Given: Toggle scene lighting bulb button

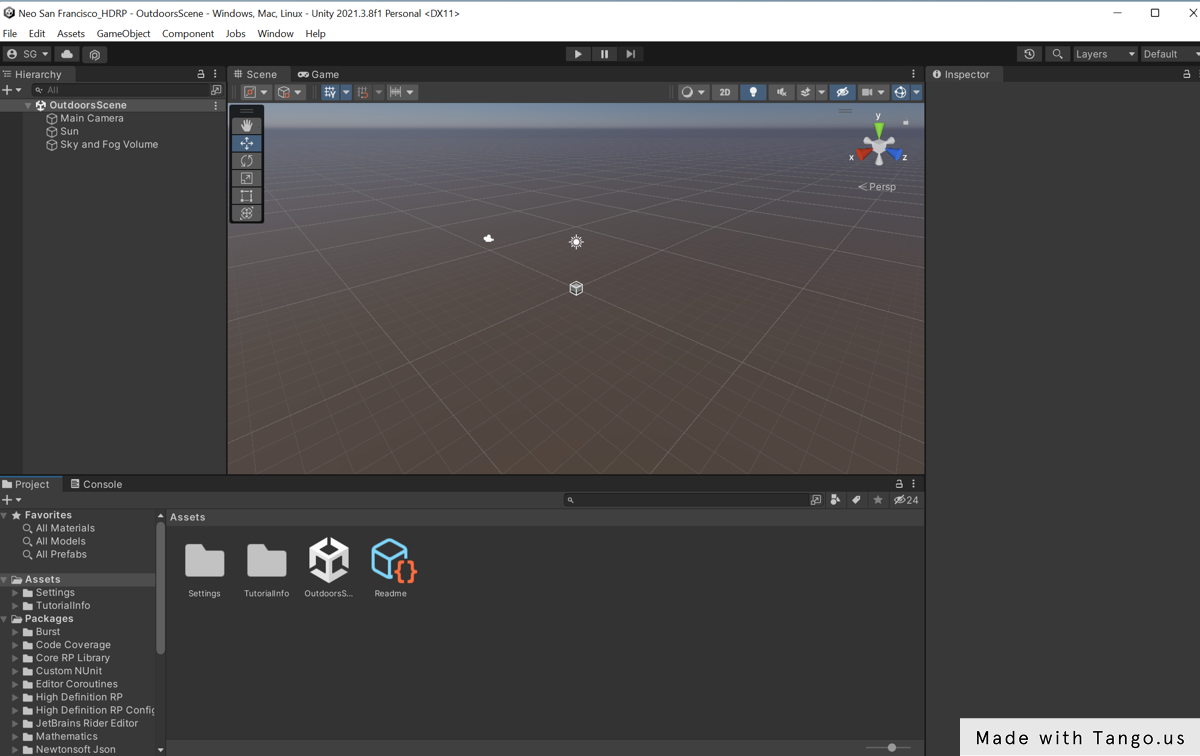Looking at the screenshot, I should 753,92.
